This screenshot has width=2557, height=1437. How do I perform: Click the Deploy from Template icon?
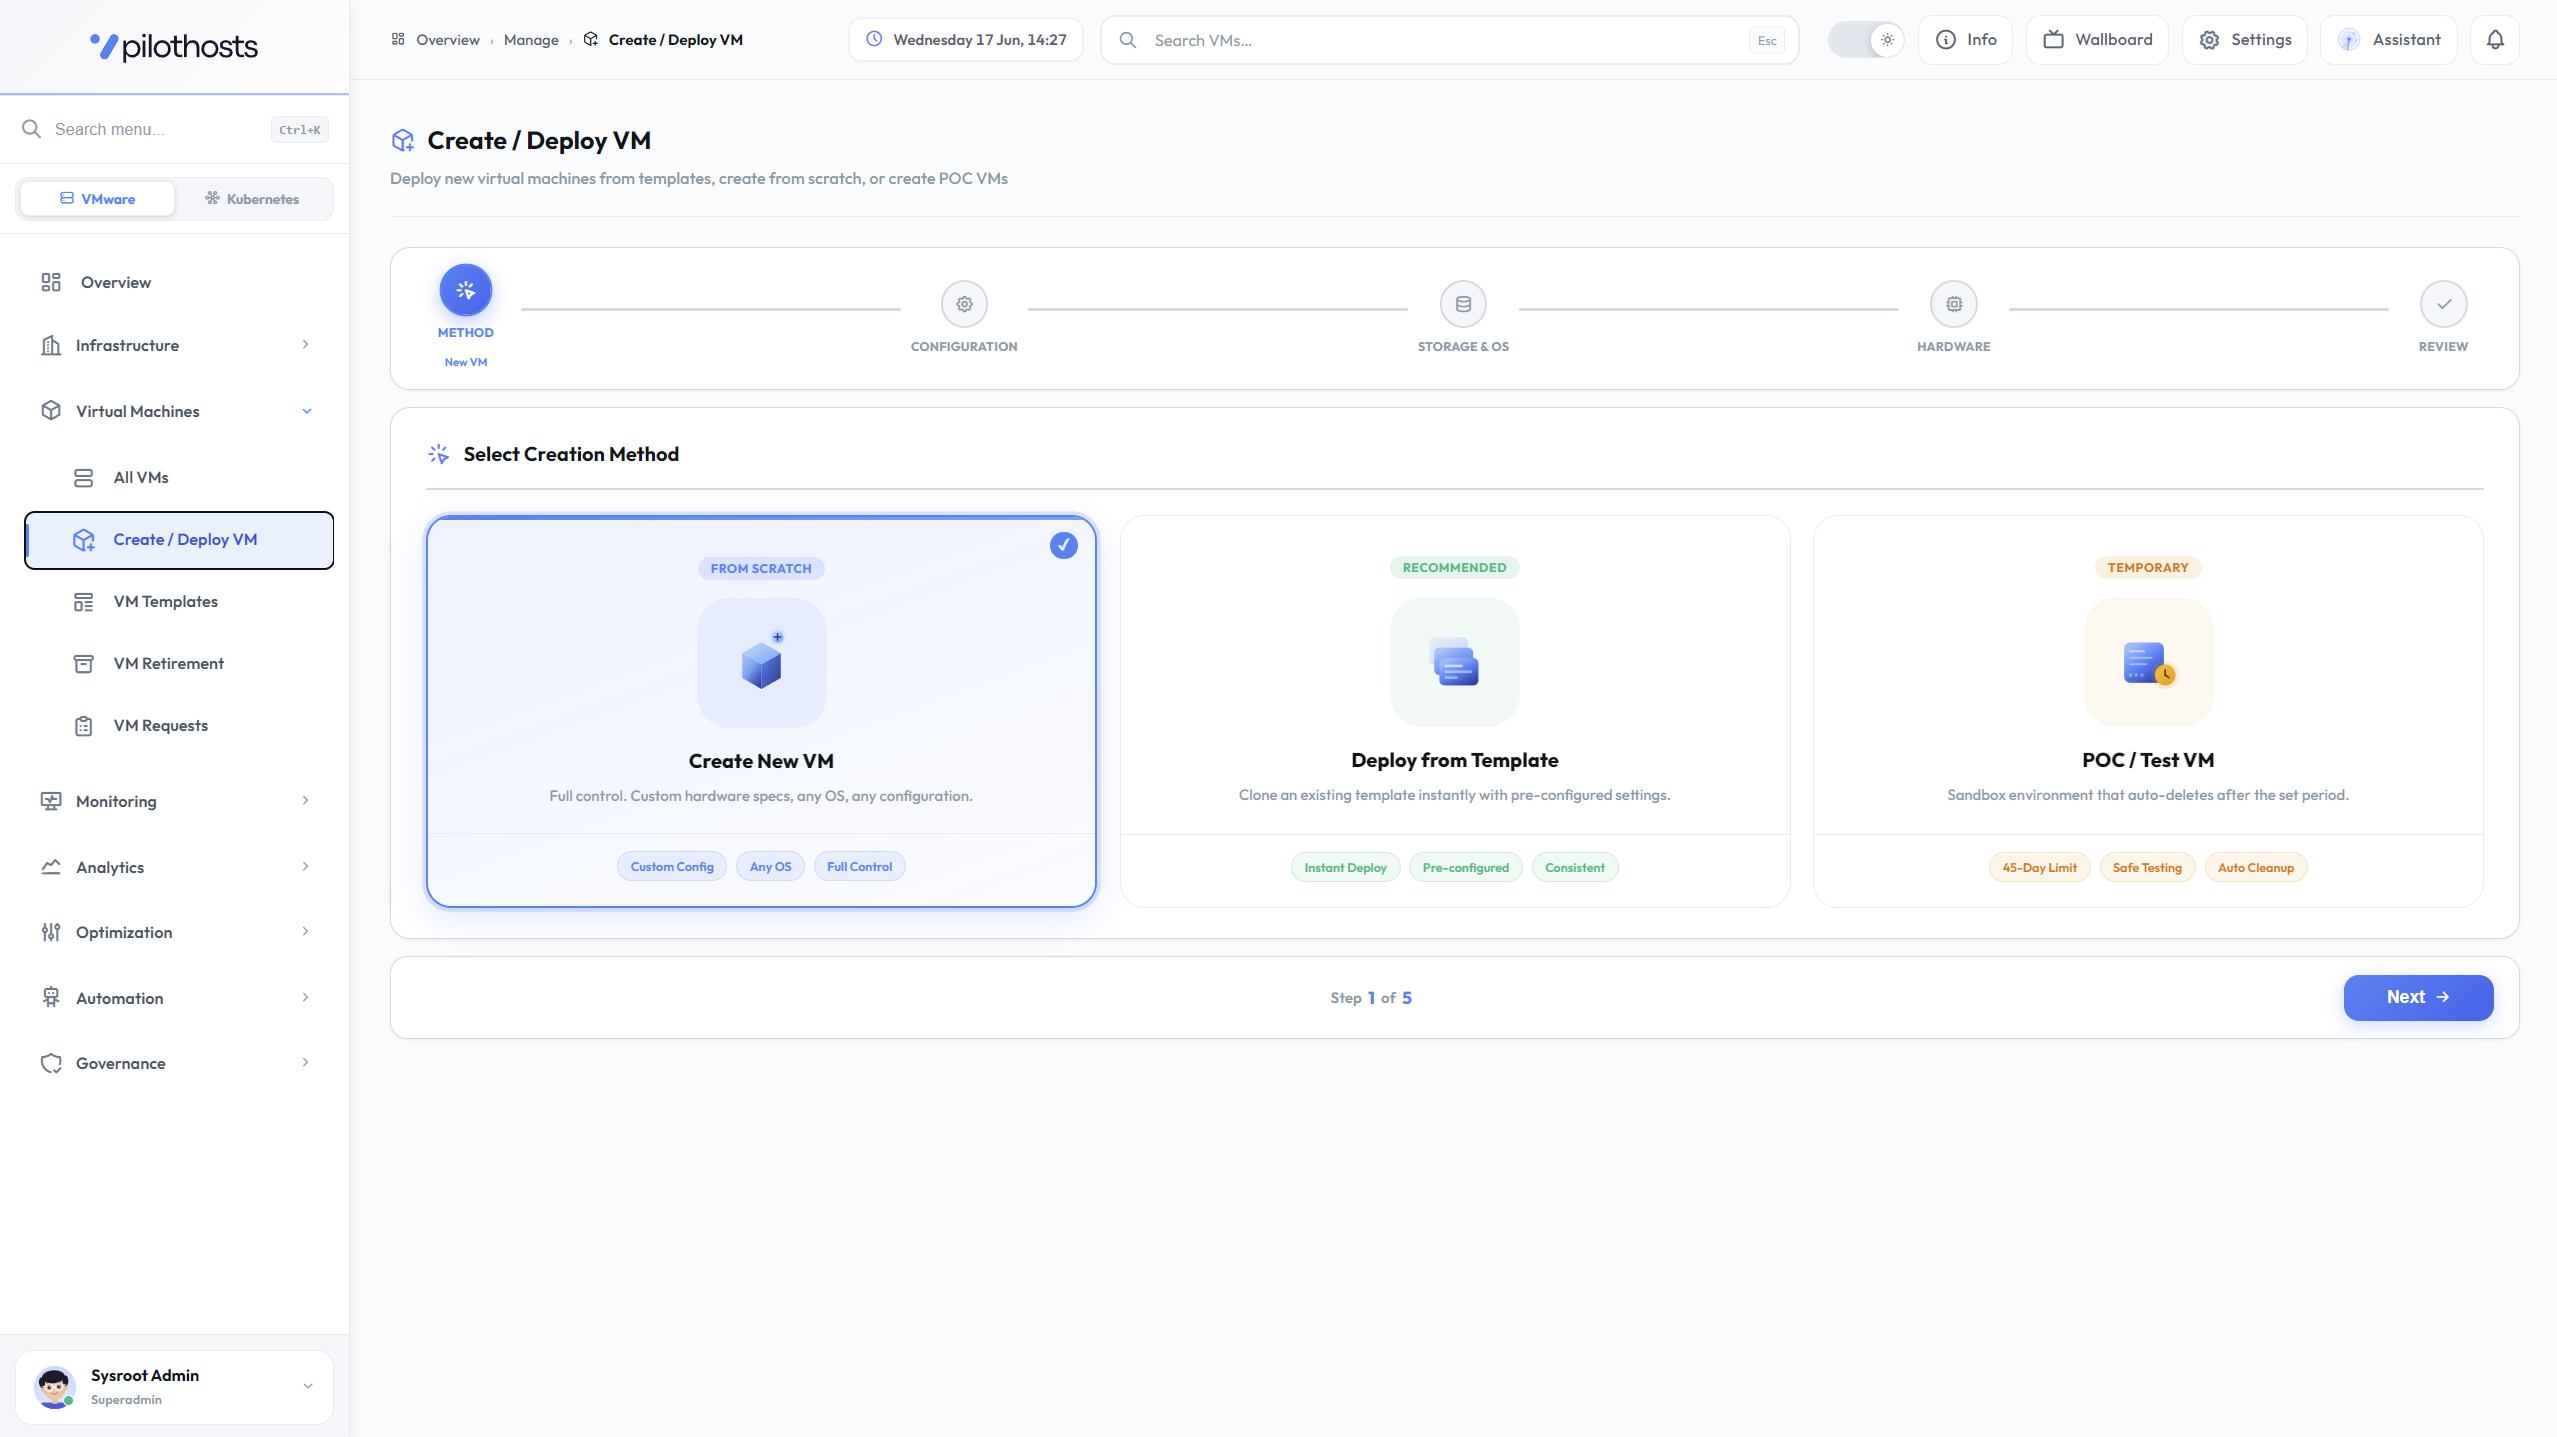tap(1454, 661)
